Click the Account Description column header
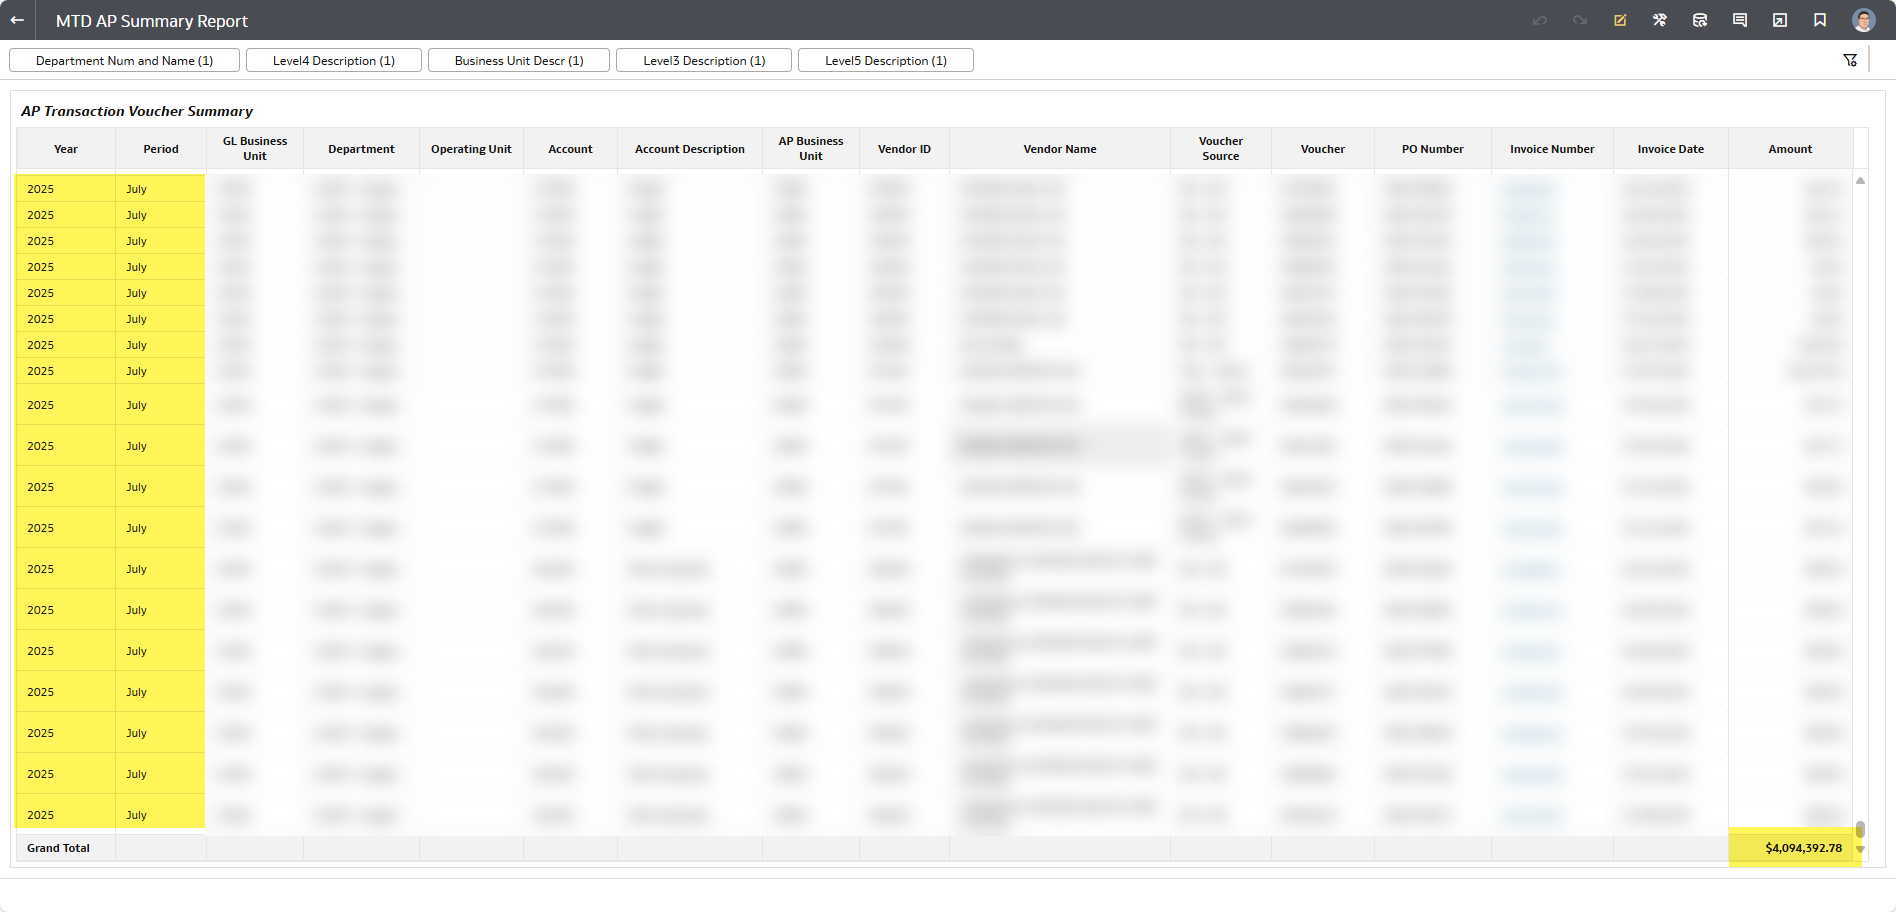Image resolution: width=1896 pixels, height=912 pixels. [x=690, y=149]
